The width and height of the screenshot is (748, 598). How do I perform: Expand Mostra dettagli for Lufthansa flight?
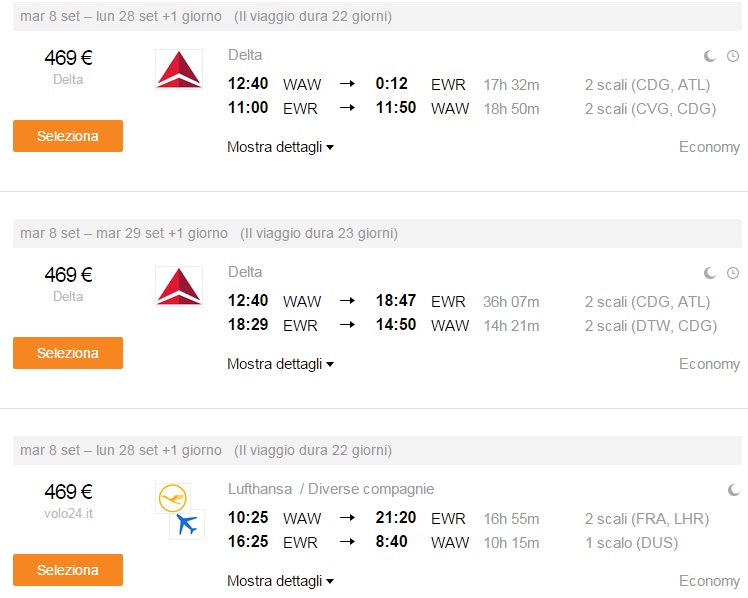point(280,581)
